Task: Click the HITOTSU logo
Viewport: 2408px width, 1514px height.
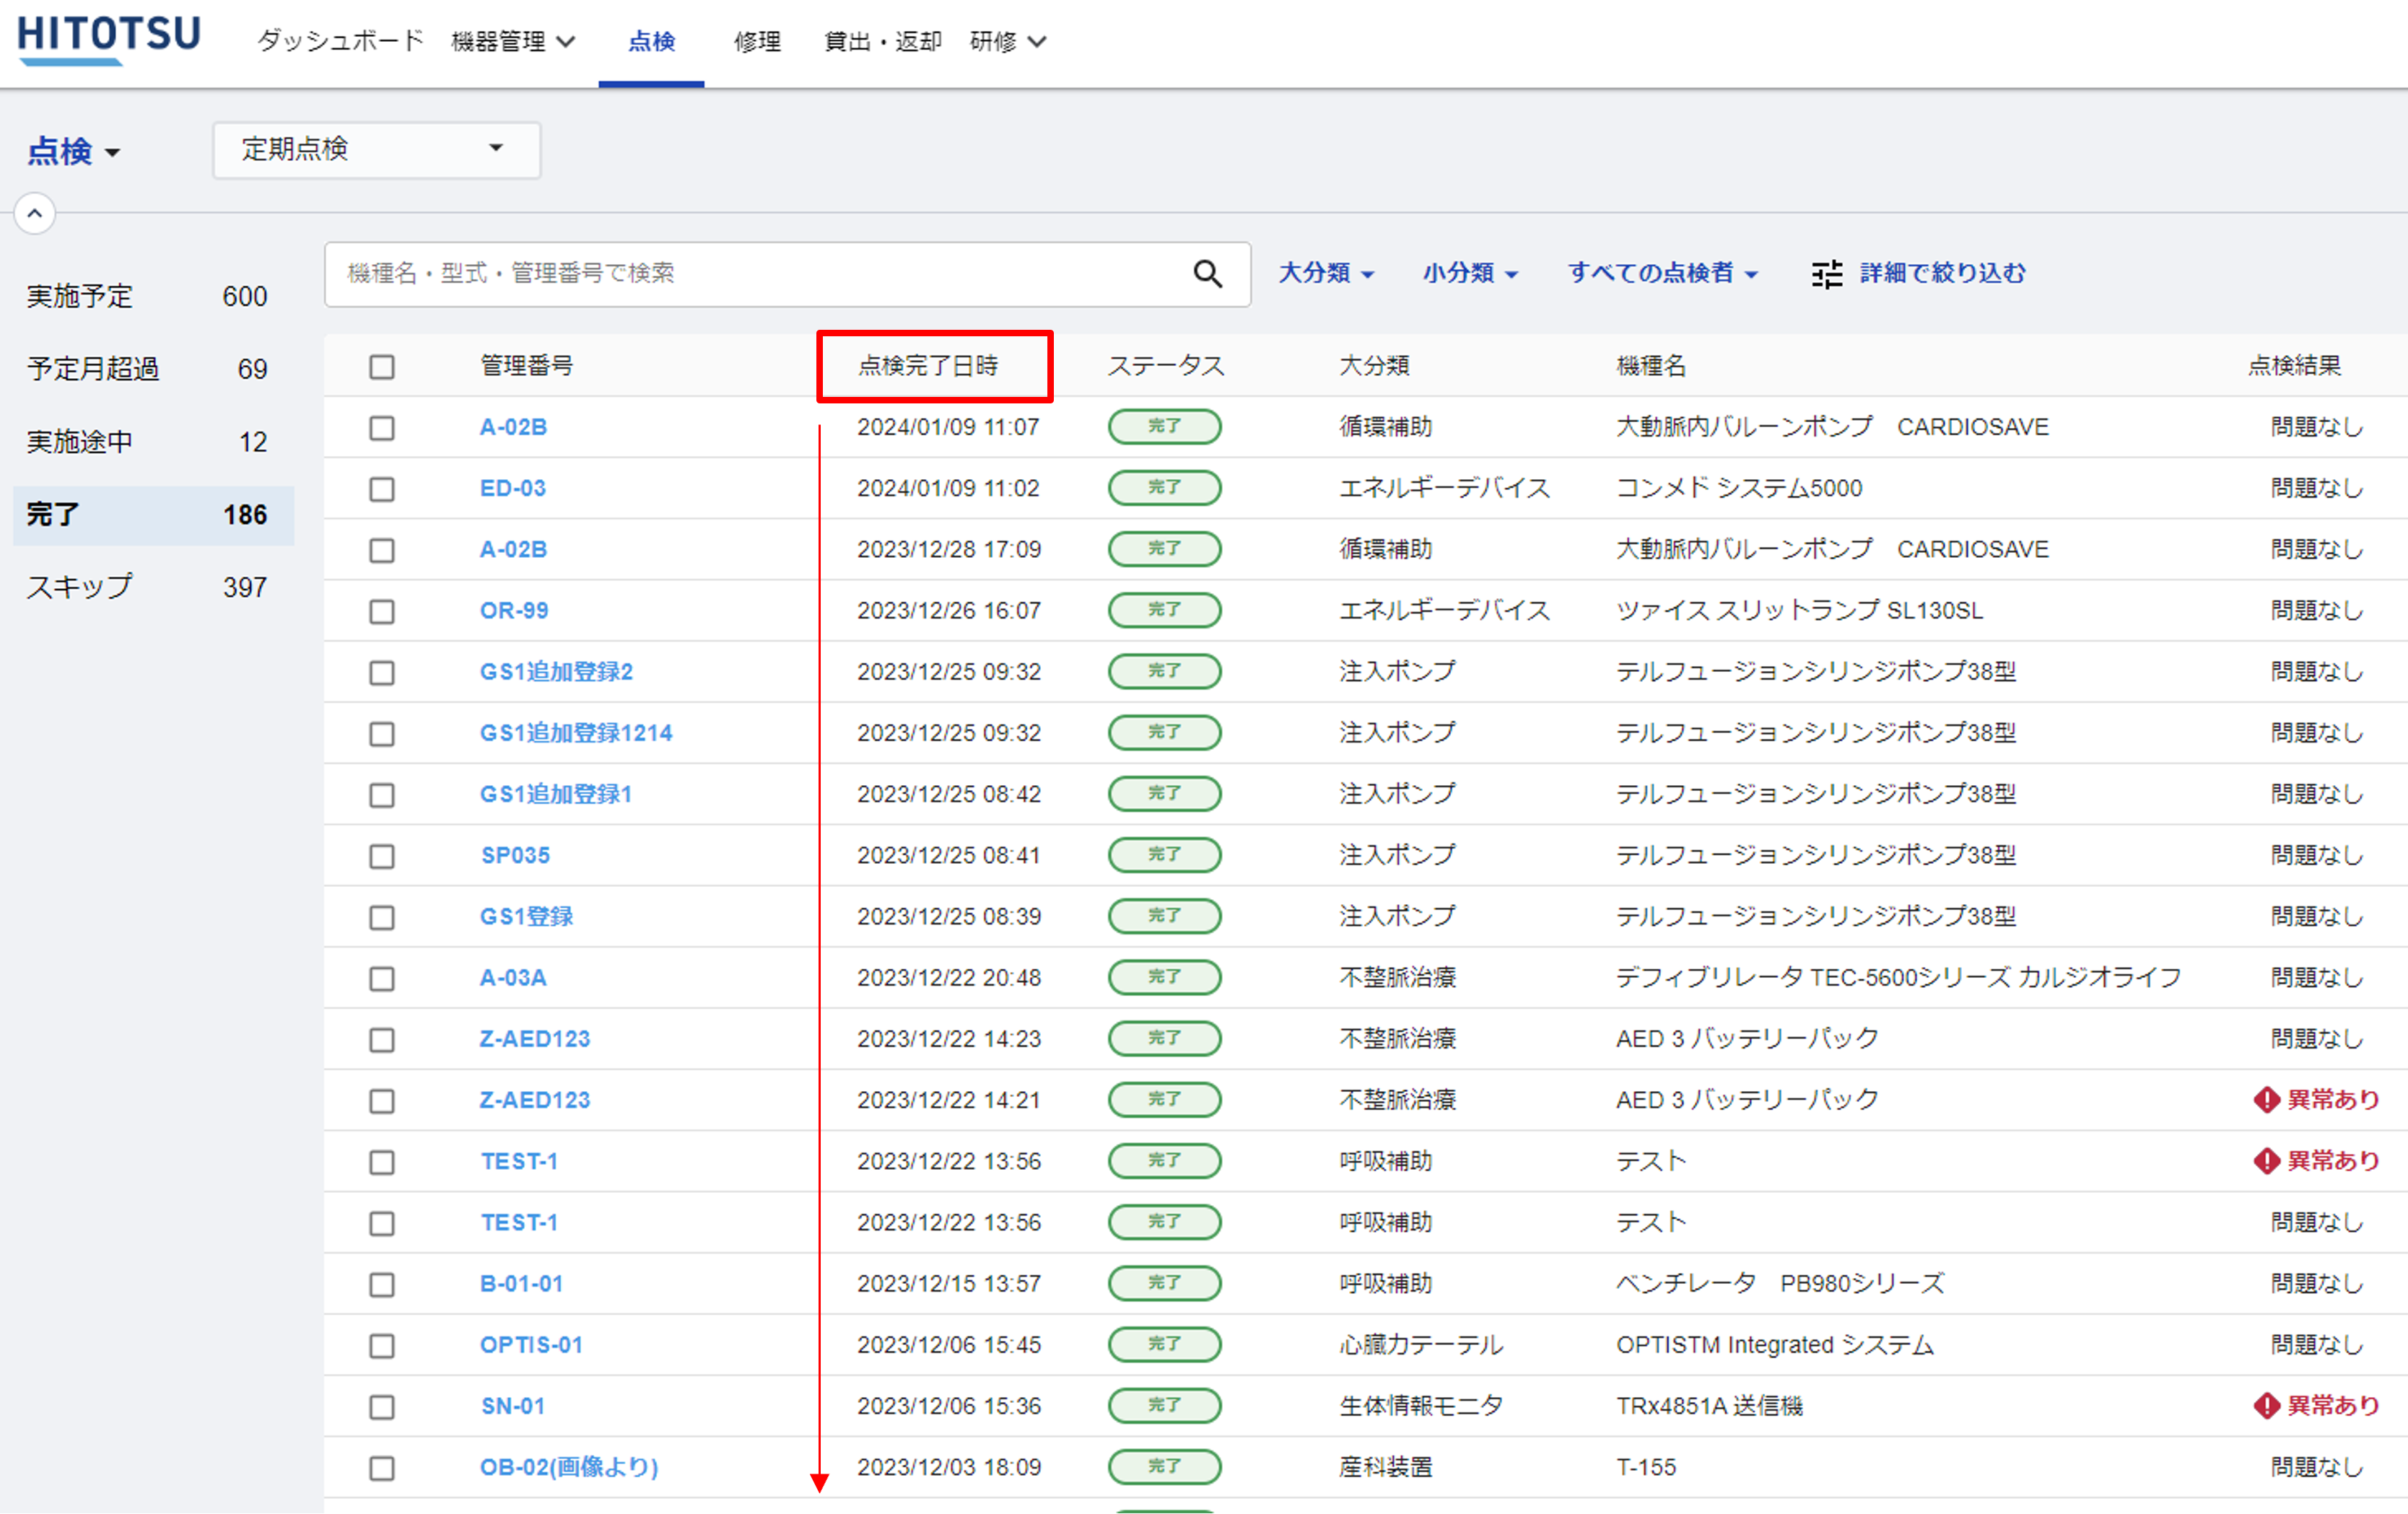Action: click(x=109, y=40)
